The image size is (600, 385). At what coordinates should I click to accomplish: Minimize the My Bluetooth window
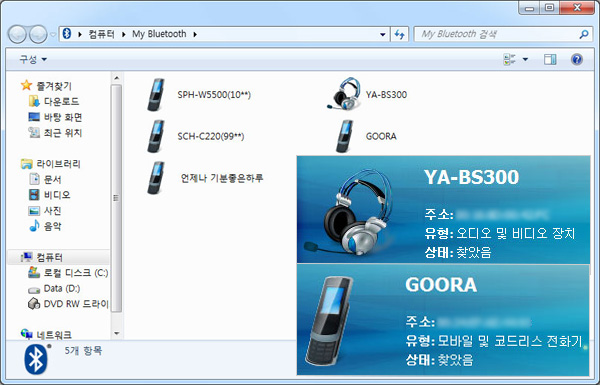529,8
